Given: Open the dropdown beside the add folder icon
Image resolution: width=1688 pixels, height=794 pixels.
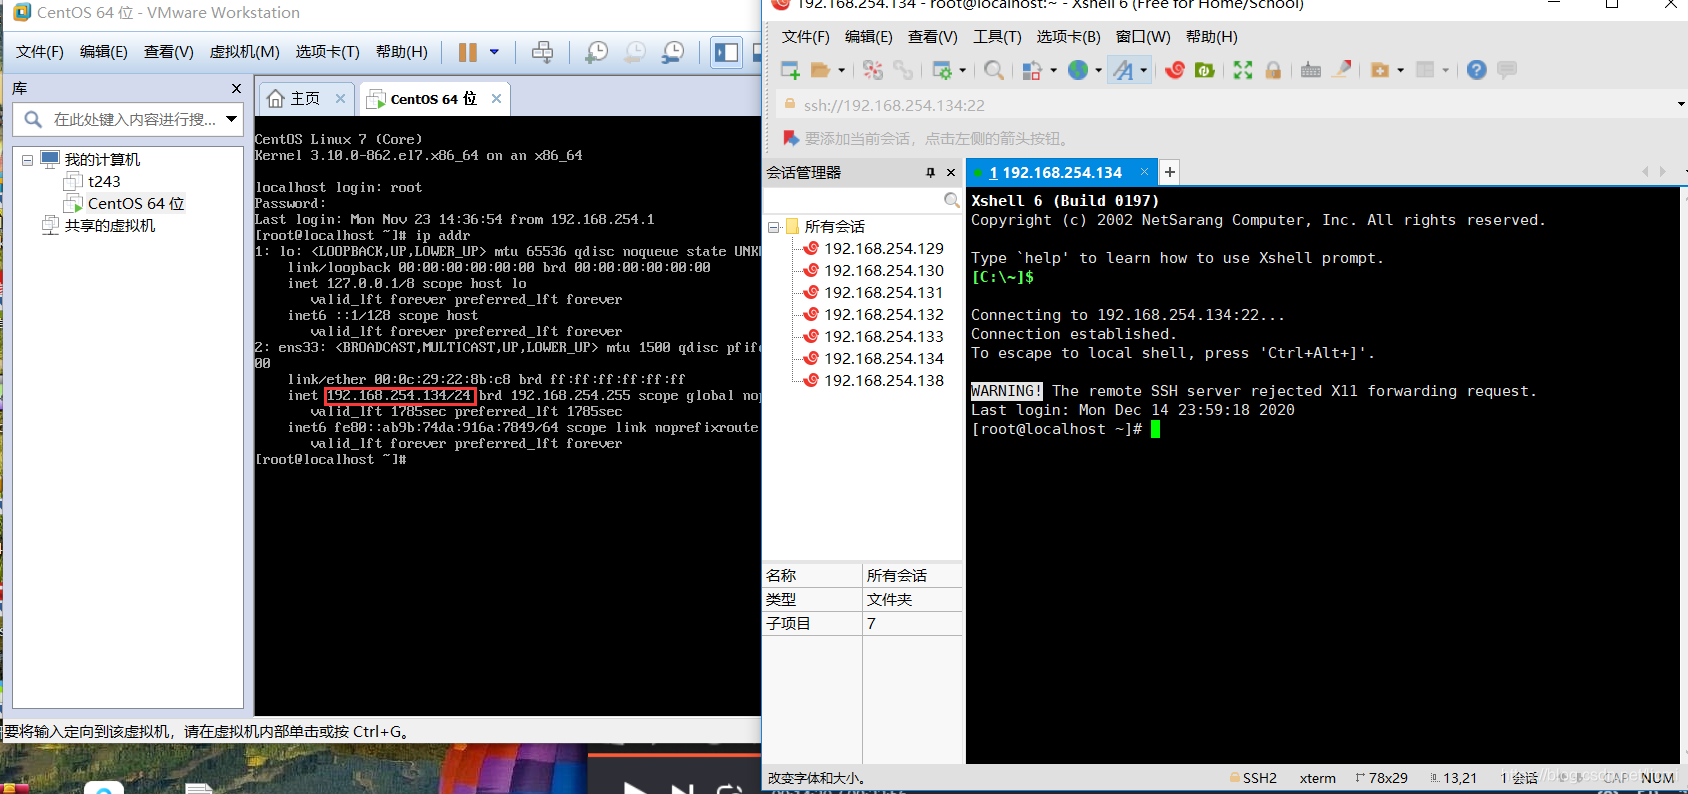Looking at the screenshot, I should [x=1400, y=70].
